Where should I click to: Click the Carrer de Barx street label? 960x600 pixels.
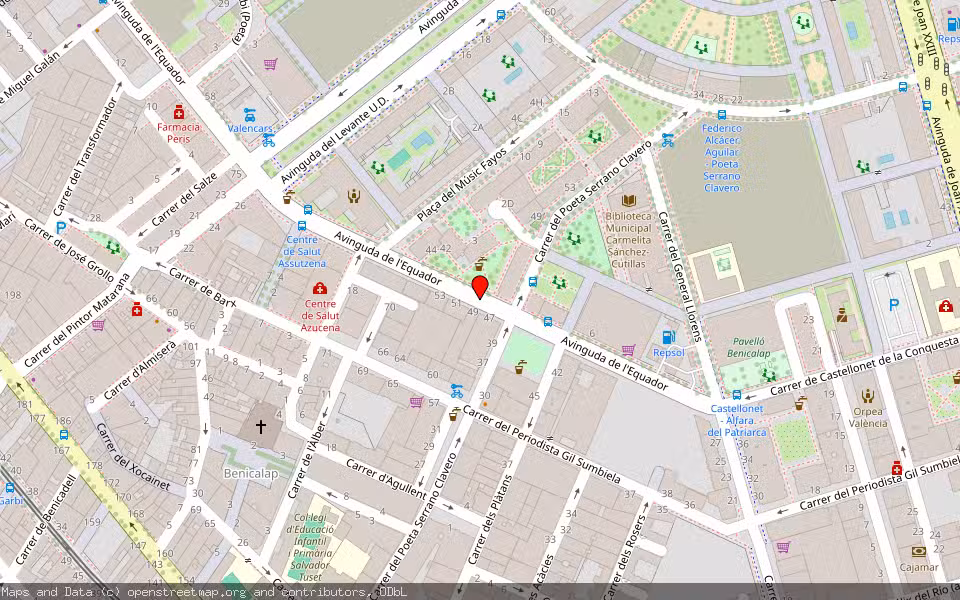201,287
